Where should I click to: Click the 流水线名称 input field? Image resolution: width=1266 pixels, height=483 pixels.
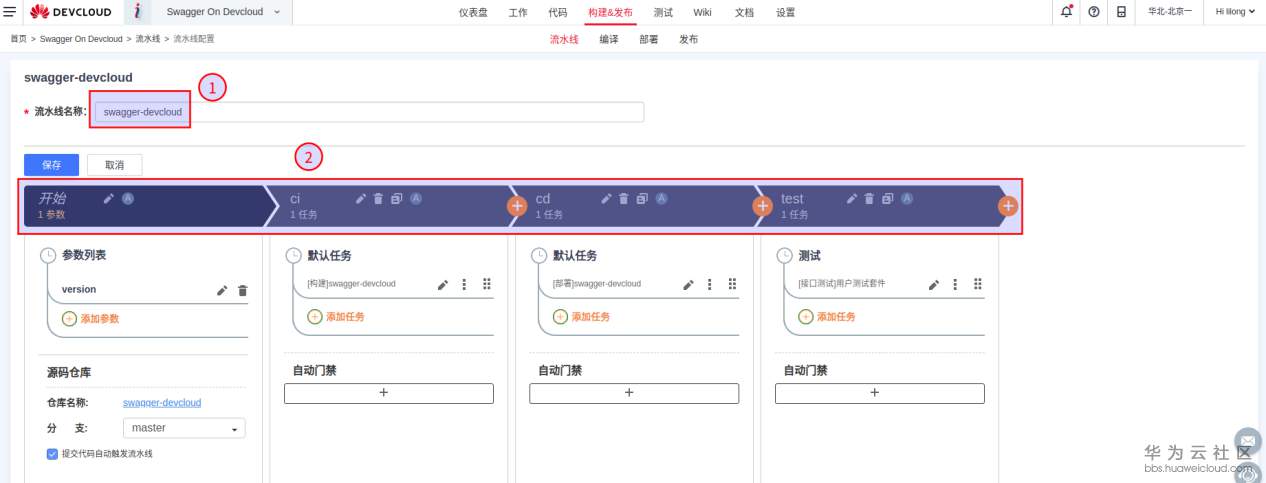369,112
